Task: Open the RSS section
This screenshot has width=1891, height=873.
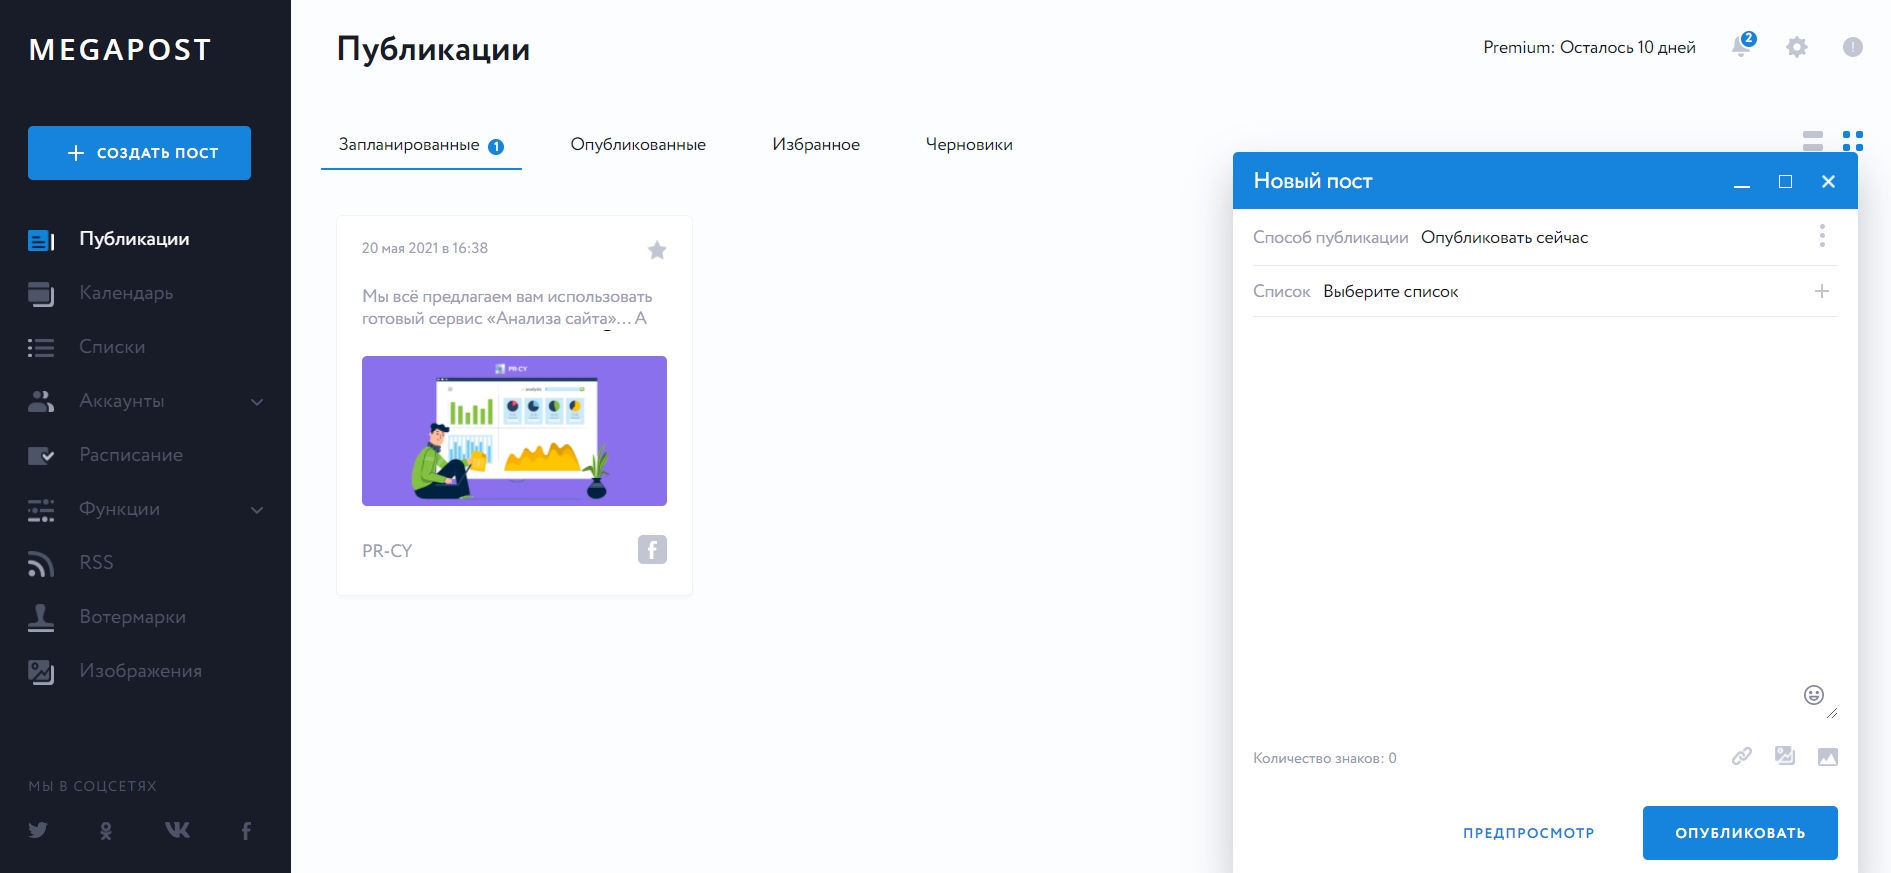Action: pos(96,563)
